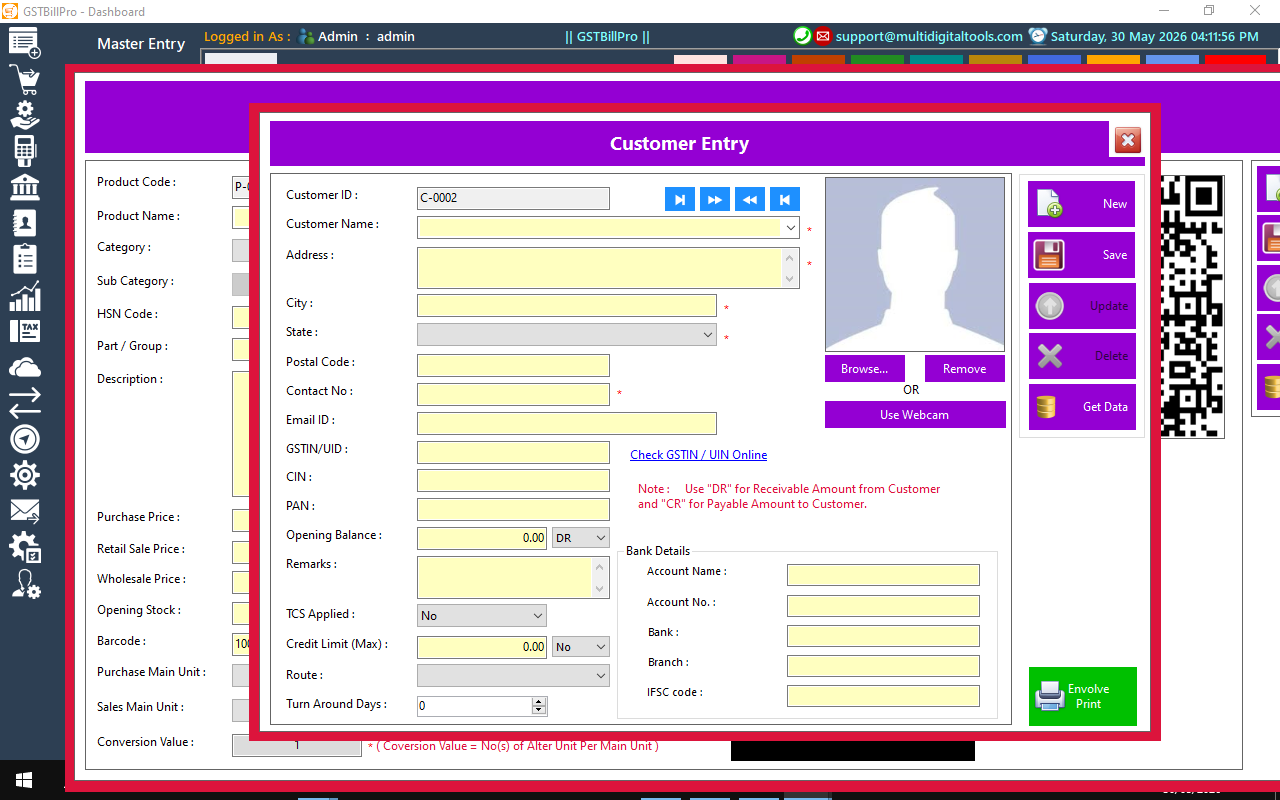Click the IFSC code input field

tap(883, 696)
